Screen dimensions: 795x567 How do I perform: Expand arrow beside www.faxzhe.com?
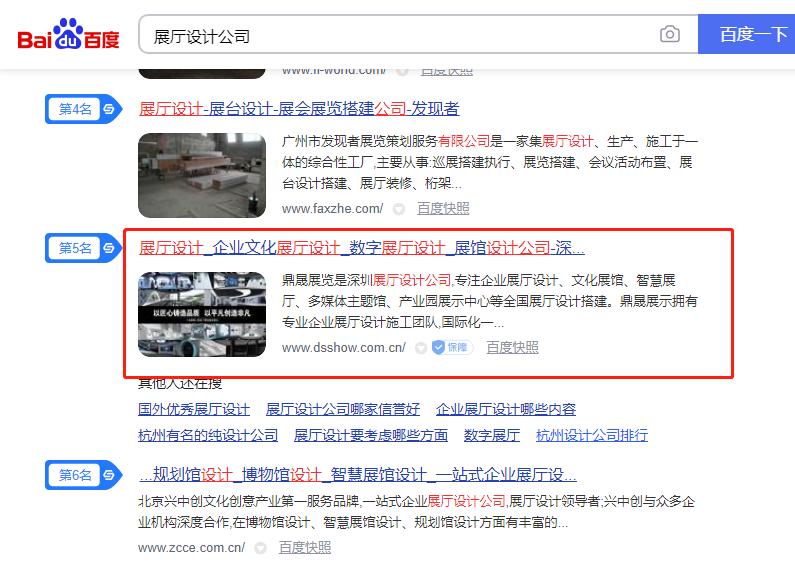399,209
